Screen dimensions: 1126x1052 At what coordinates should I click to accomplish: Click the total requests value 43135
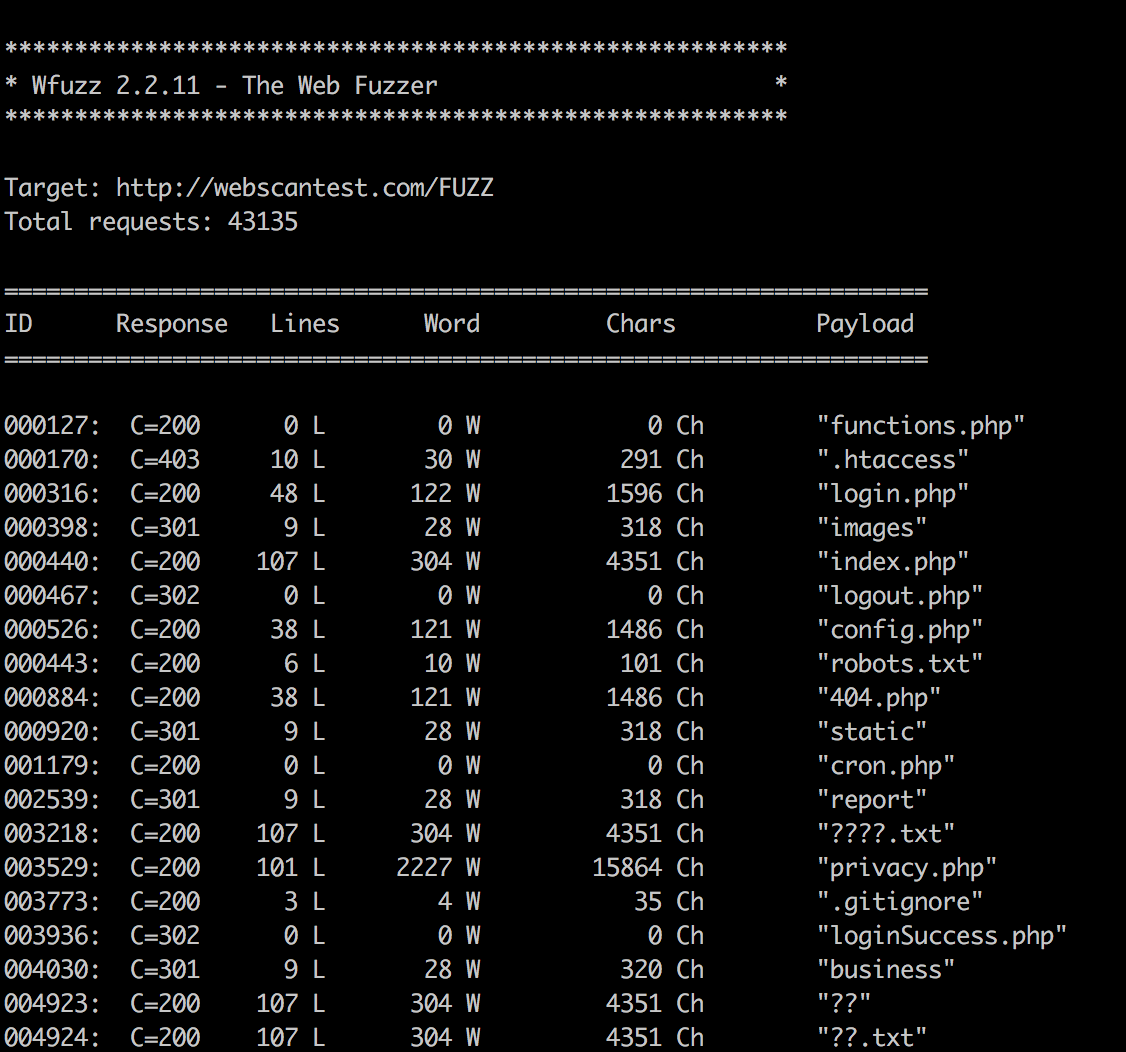coord(263,221)
